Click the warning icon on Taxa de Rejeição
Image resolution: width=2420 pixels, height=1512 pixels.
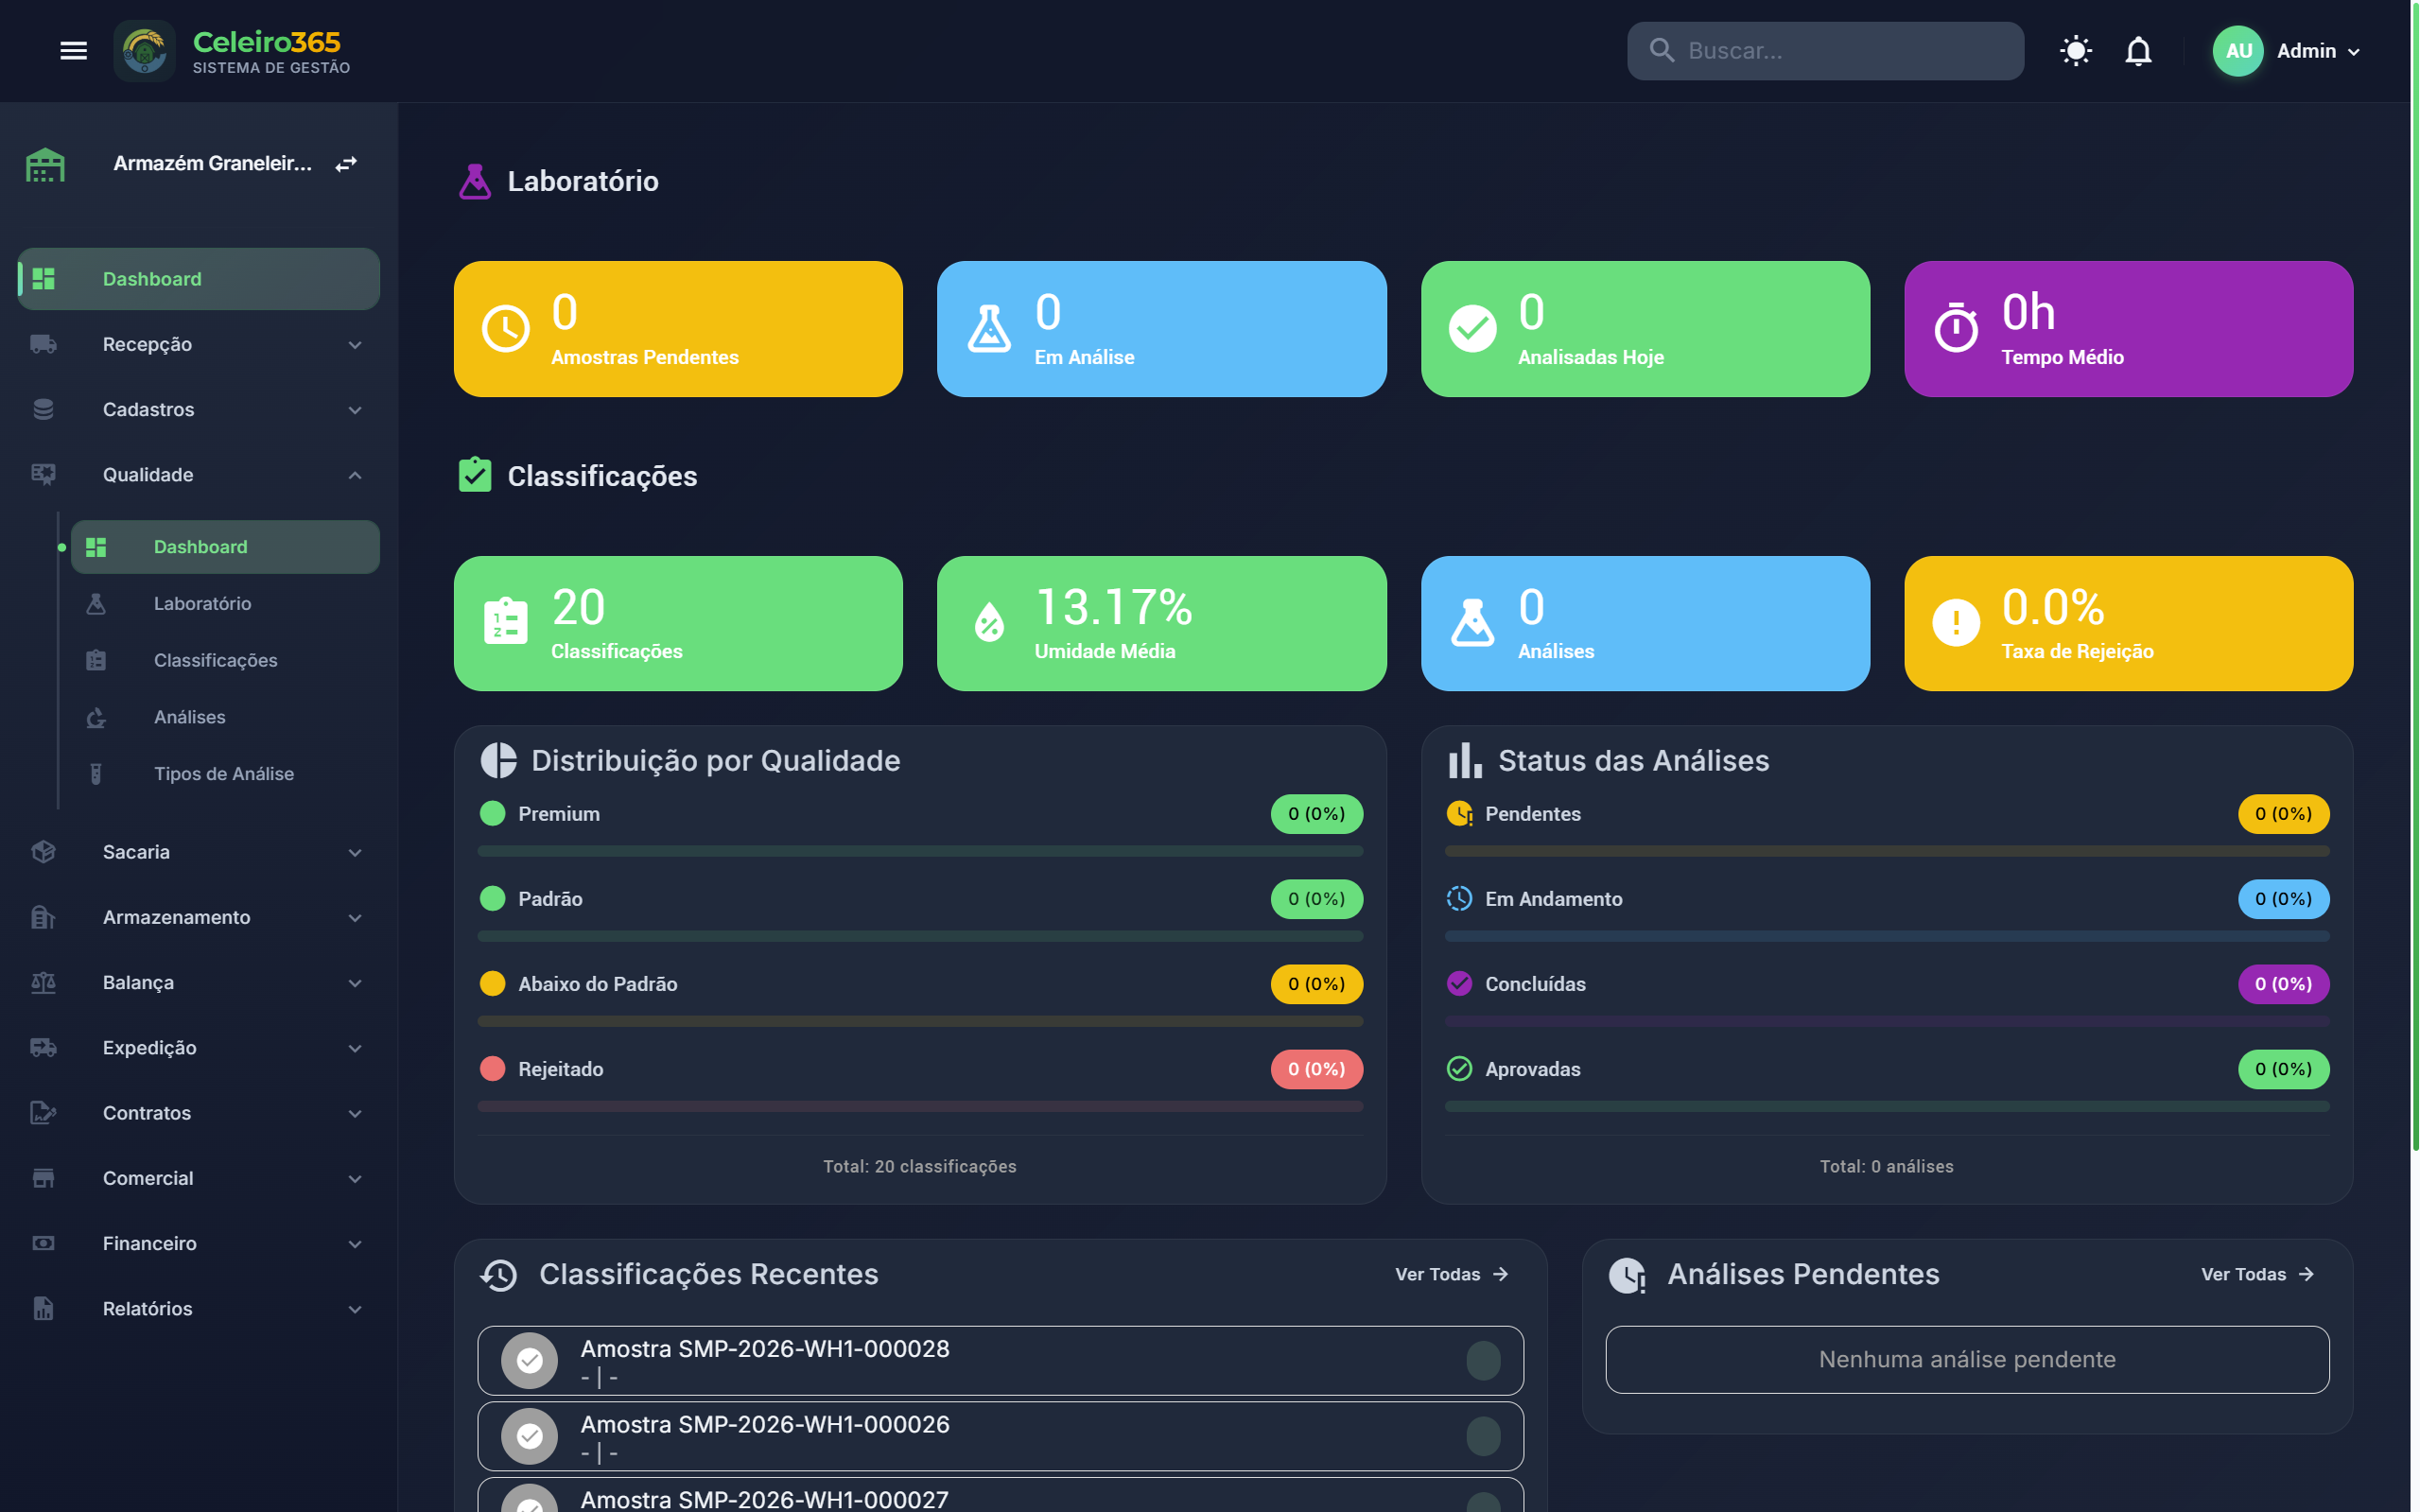(1955, 623)
